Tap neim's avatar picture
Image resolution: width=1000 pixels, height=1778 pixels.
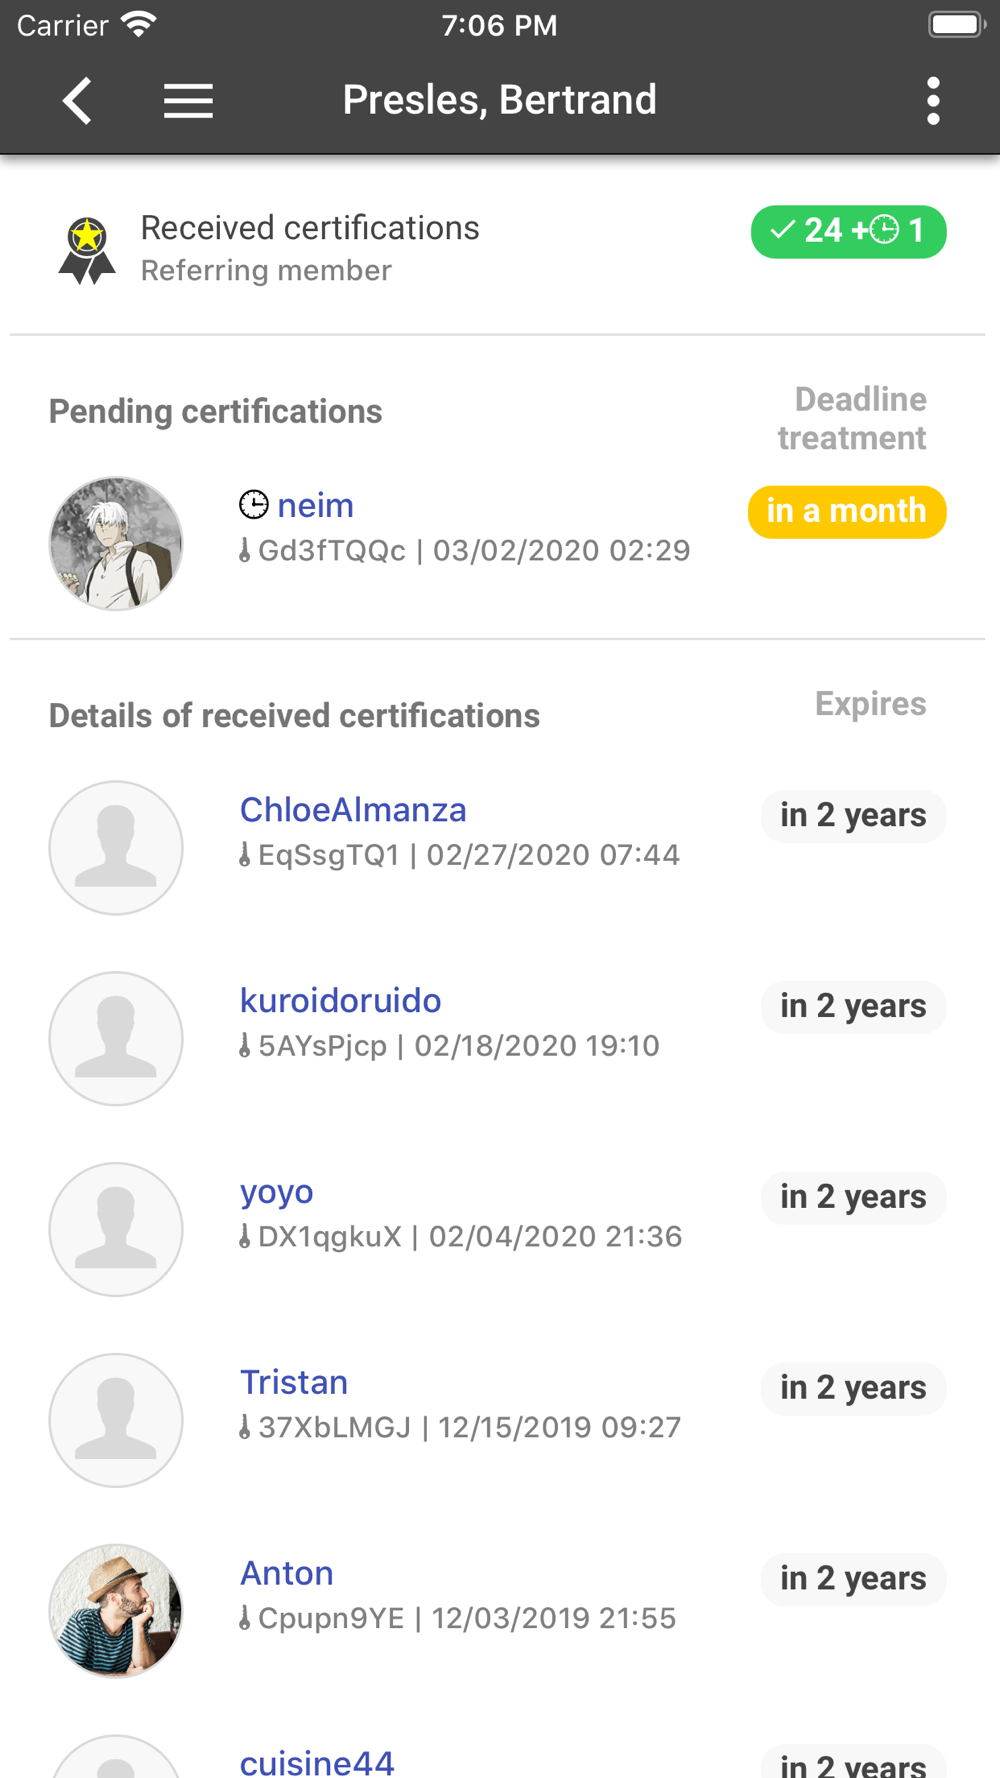116,543
